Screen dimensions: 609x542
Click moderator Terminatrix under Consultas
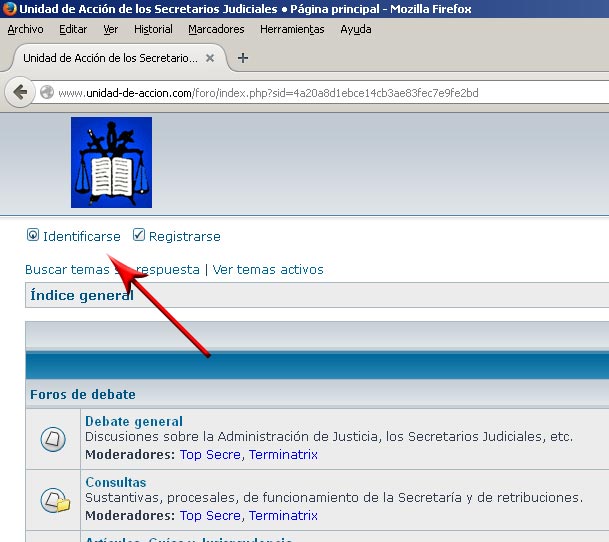(x=283, y=515)
